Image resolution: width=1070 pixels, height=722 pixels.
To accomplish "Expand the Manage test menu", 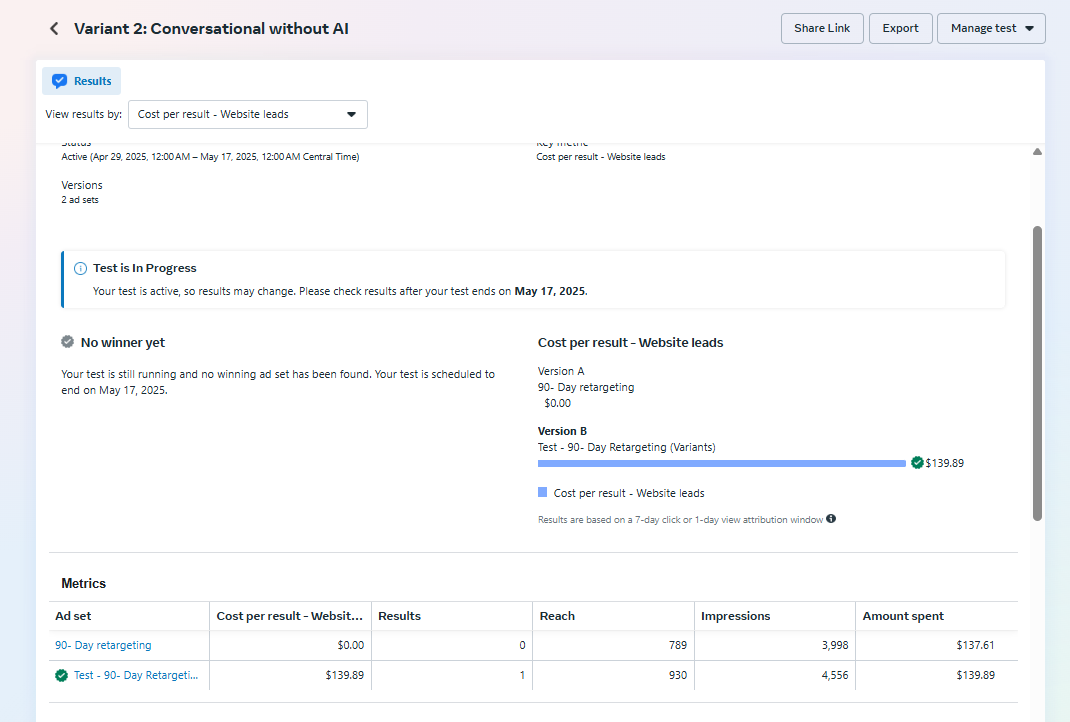I will [991, 29].
